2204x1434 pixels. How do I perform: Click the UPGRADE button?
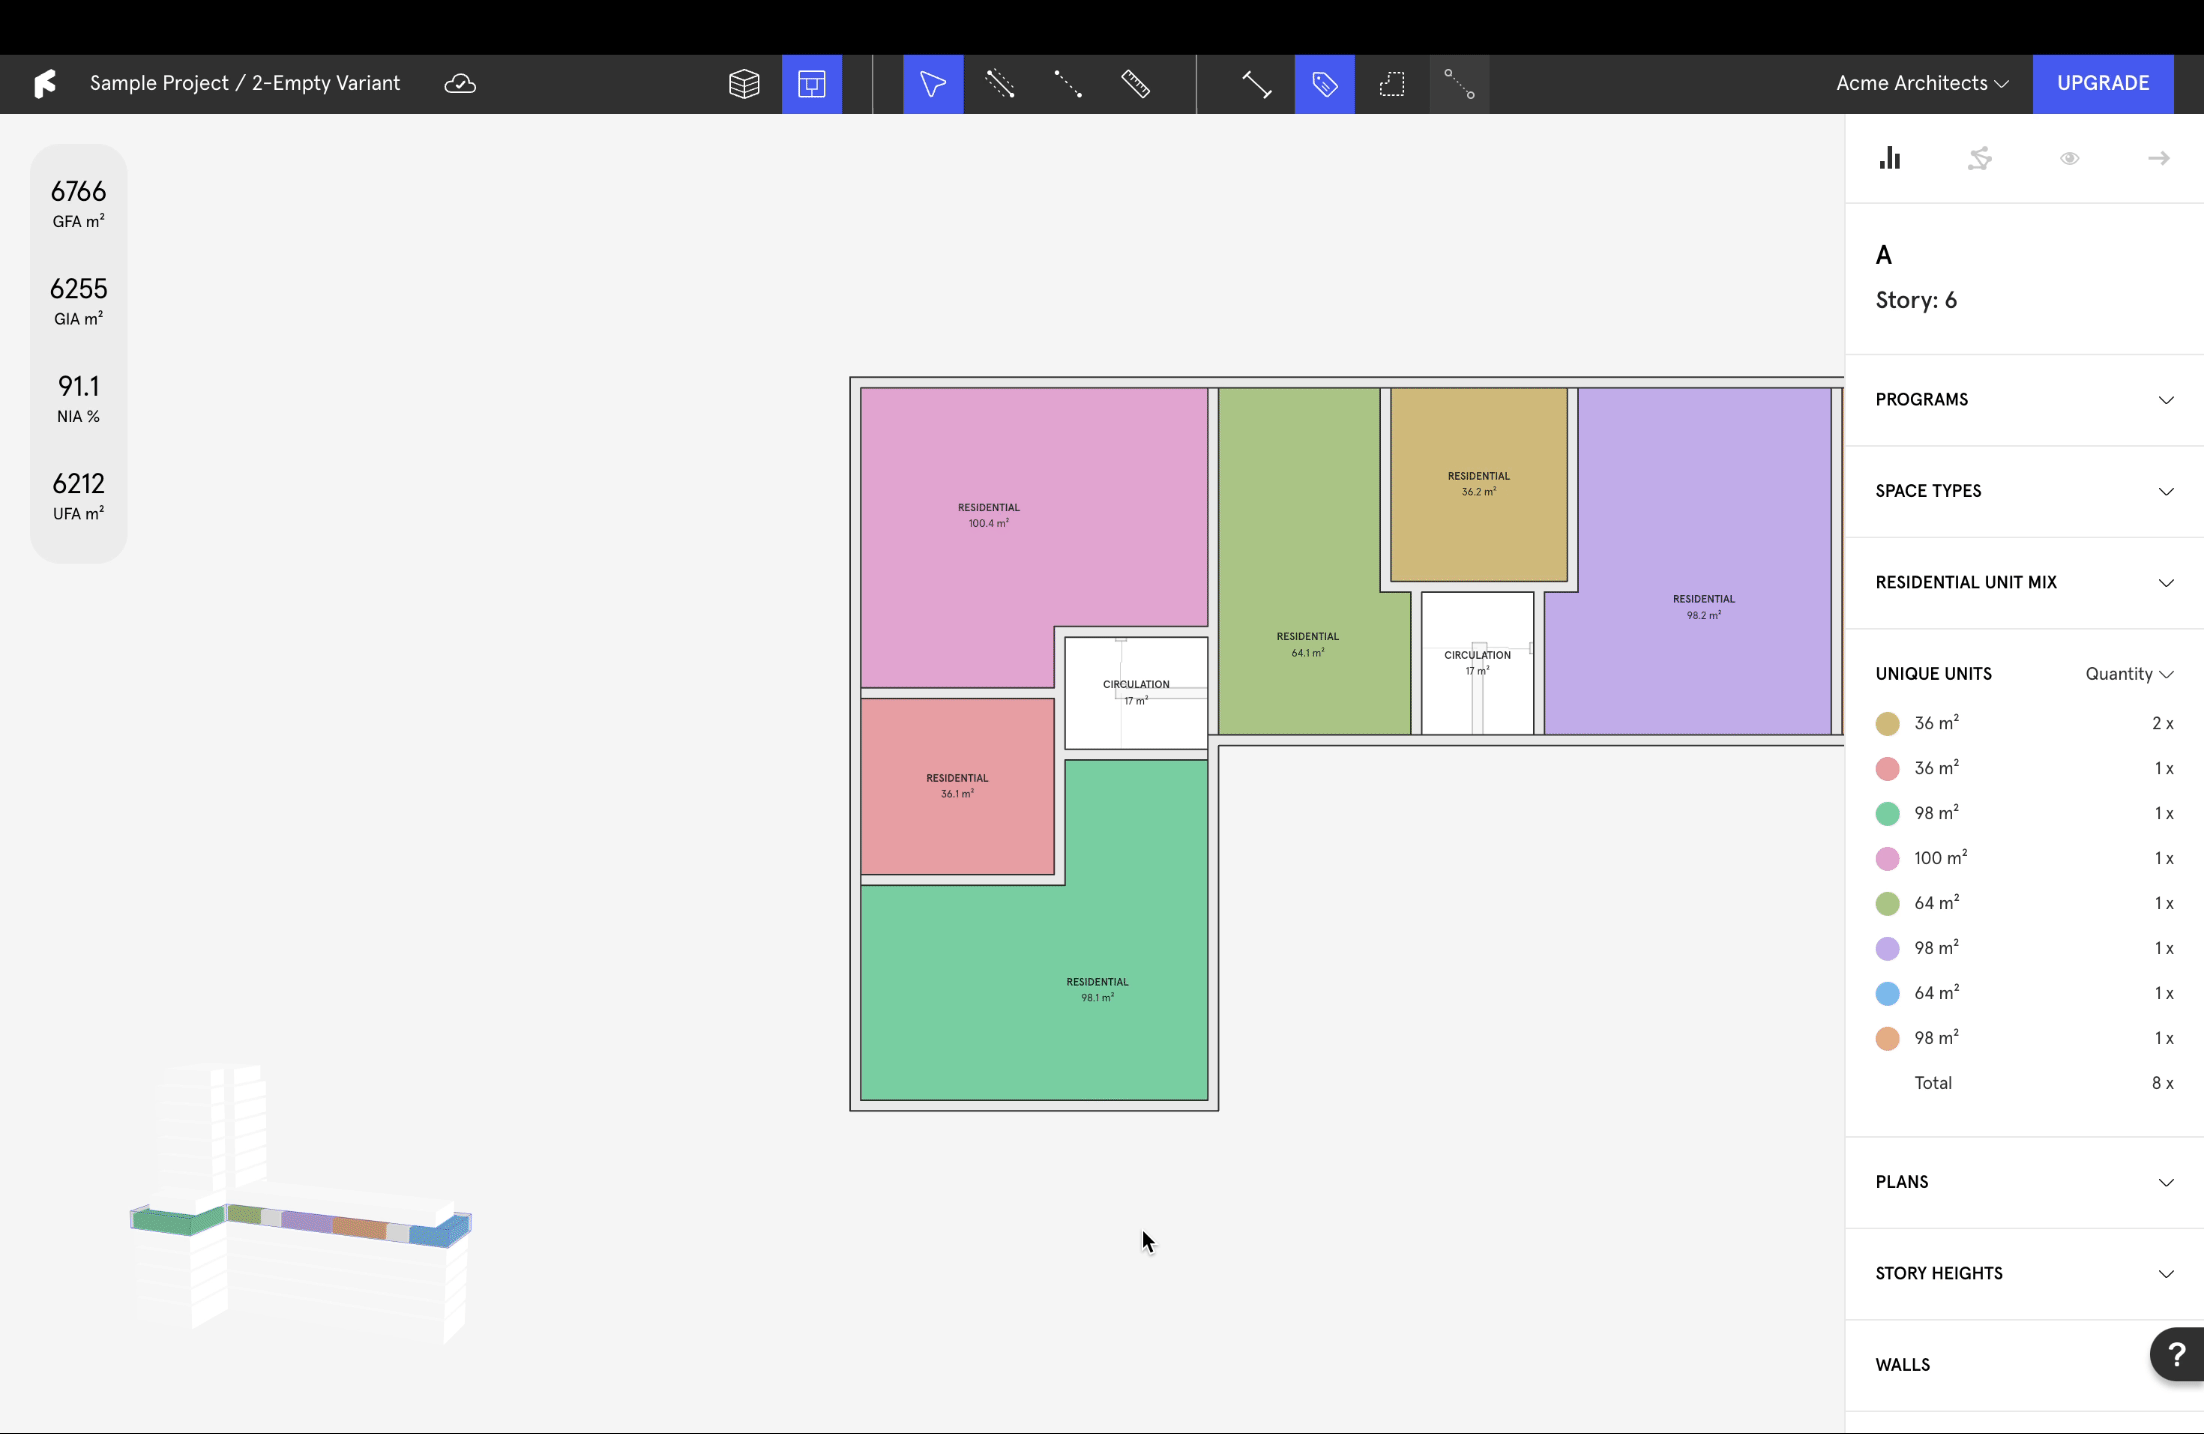coord(2102,83)
